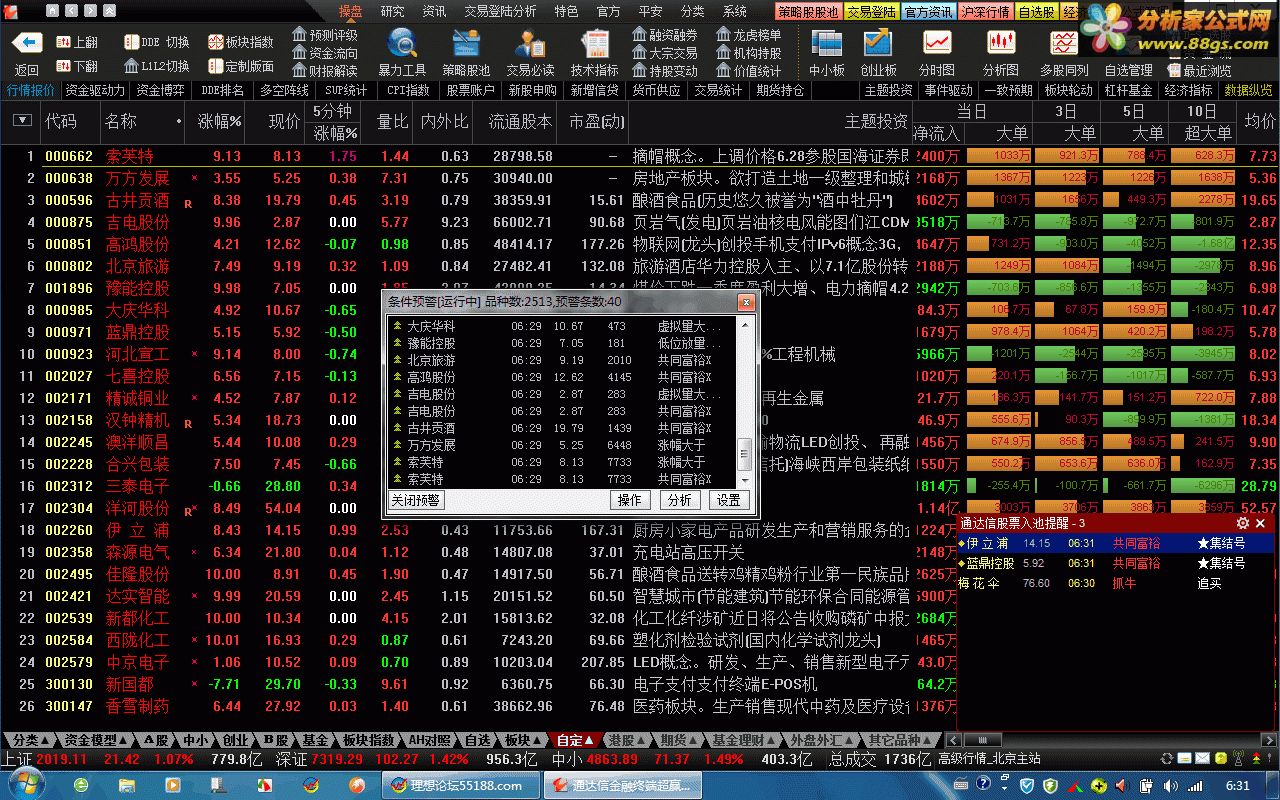Click the 中小板 grid icon
The width and height of the screenshot is (1280, 800).
pos(827,44)
